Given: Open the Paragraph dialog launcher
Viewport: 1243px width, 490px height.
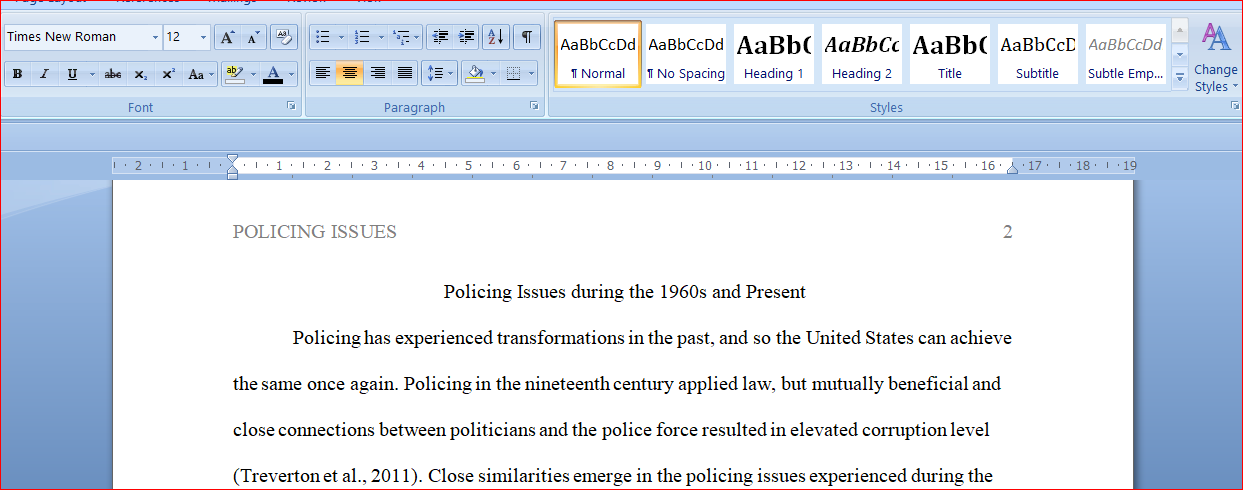Looking at the screenshot, I should (x=535, y=105).
